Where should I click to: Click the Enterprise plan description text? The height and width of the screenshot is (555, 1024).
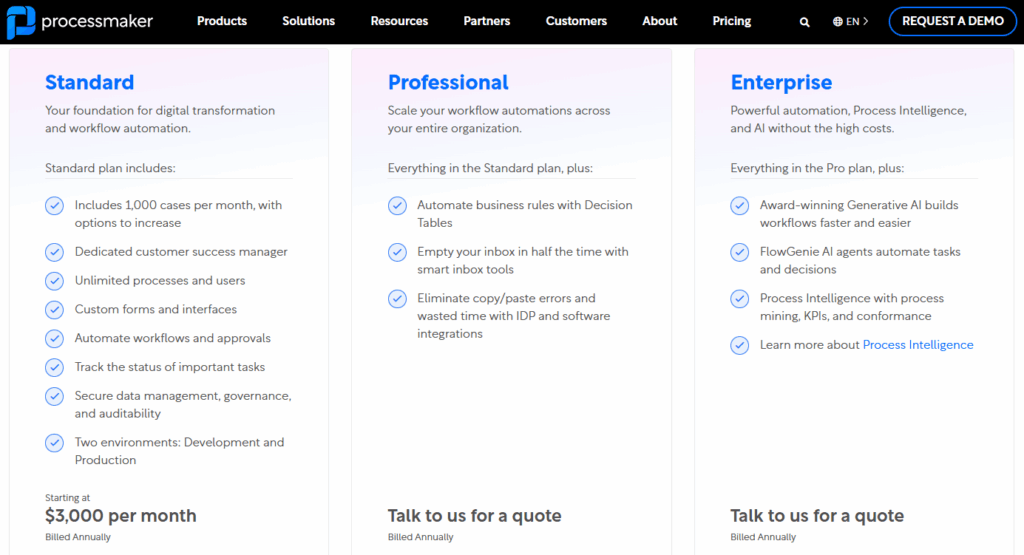848,119
